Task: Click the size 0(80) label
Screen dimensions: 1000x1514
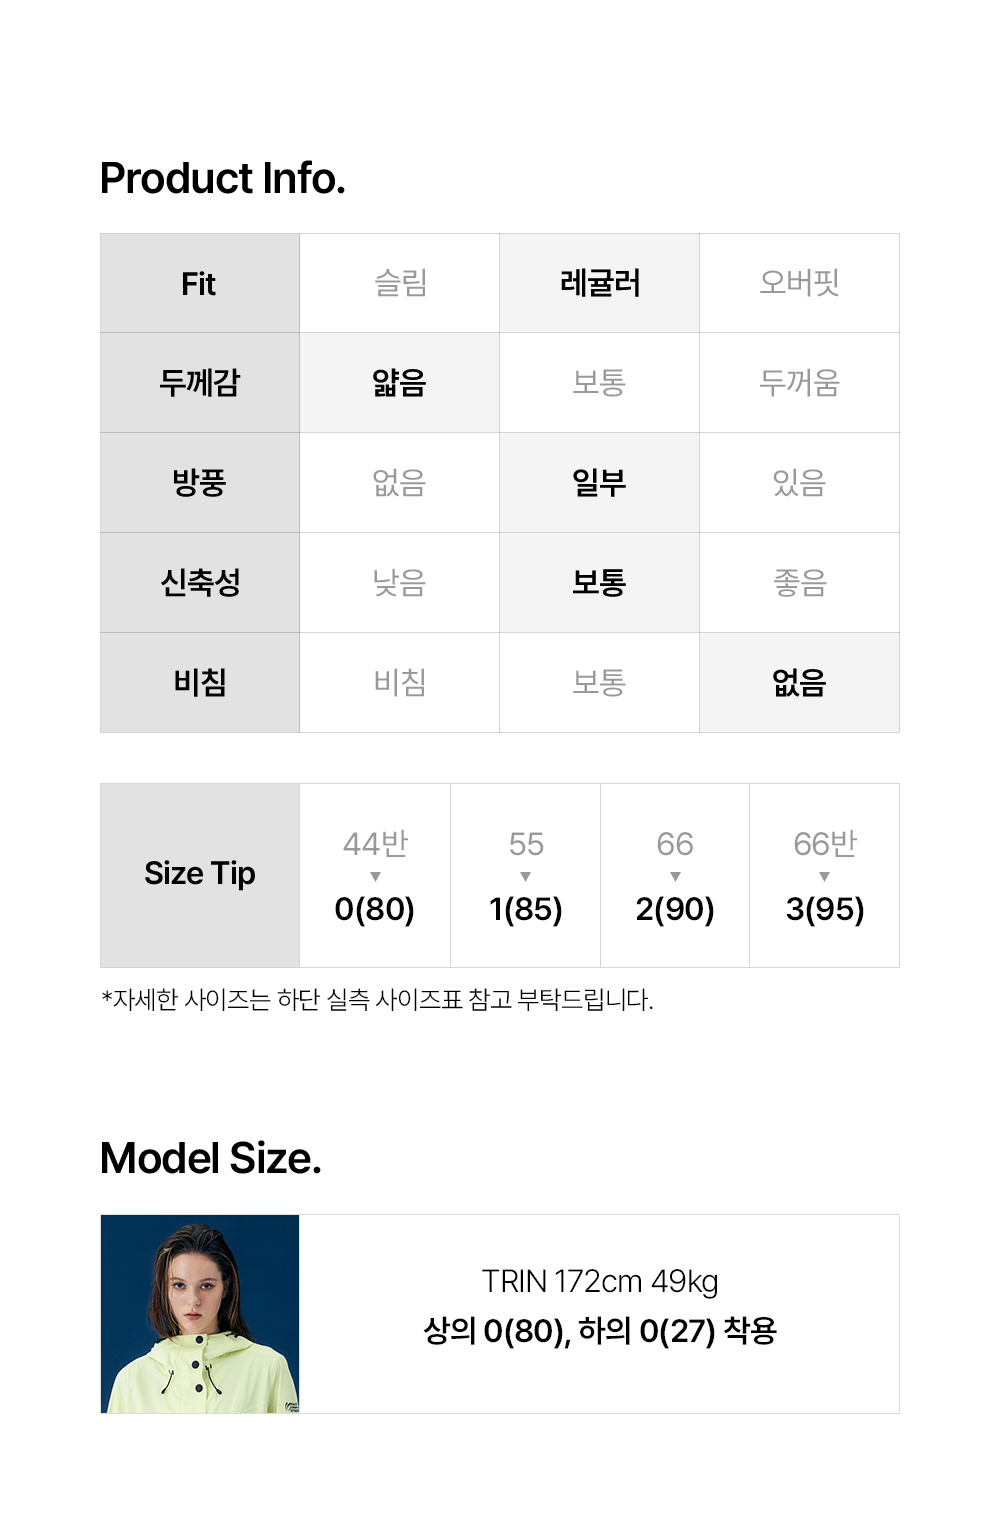Action: point(375,909)
